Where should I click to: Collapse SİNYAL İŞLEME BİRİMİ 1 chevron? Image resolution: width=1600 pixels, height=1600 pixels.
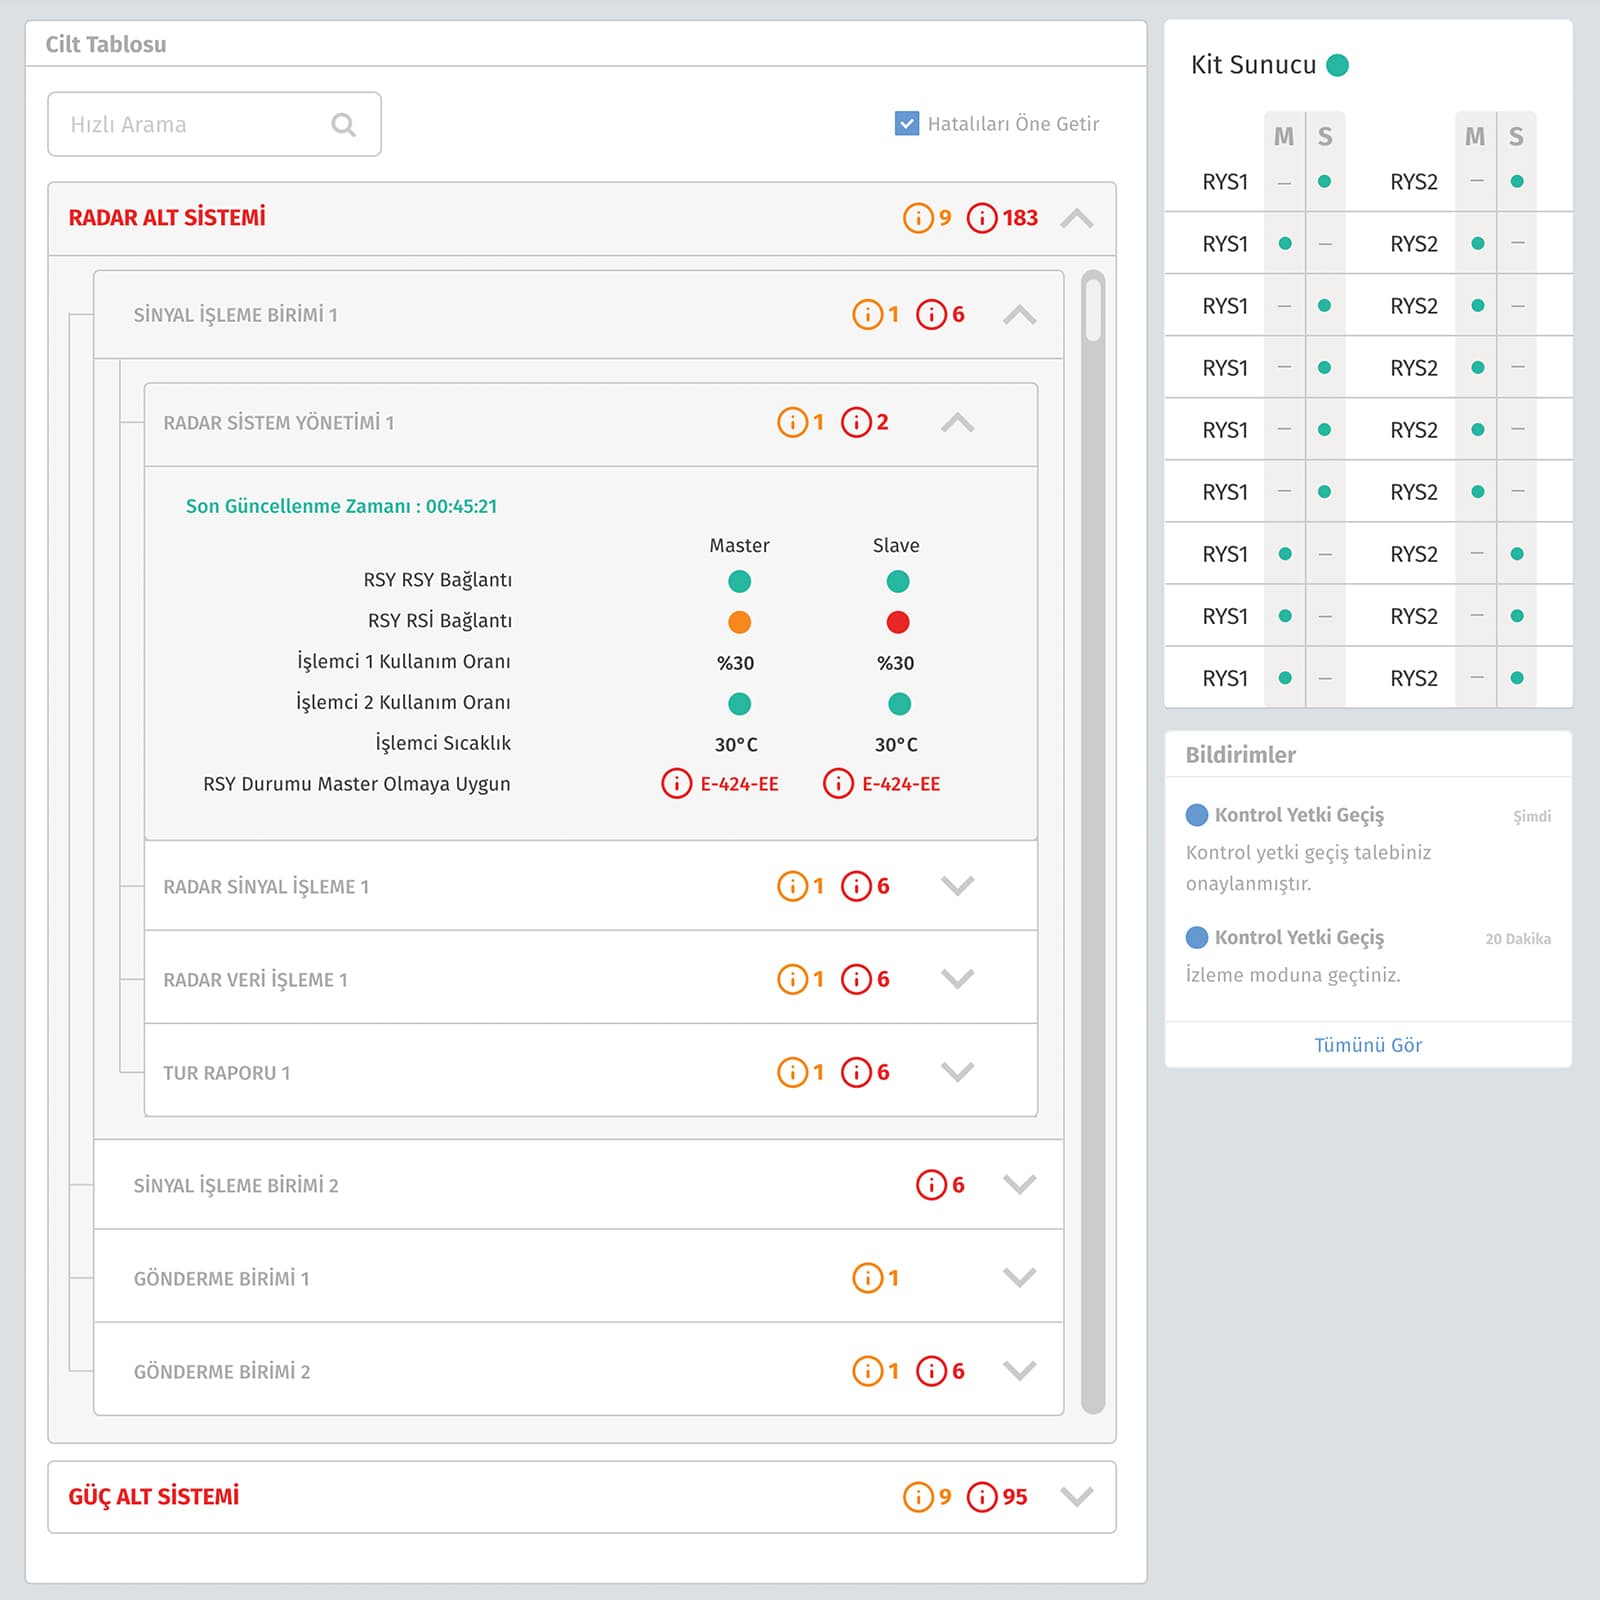click(x=1019, y=315)
